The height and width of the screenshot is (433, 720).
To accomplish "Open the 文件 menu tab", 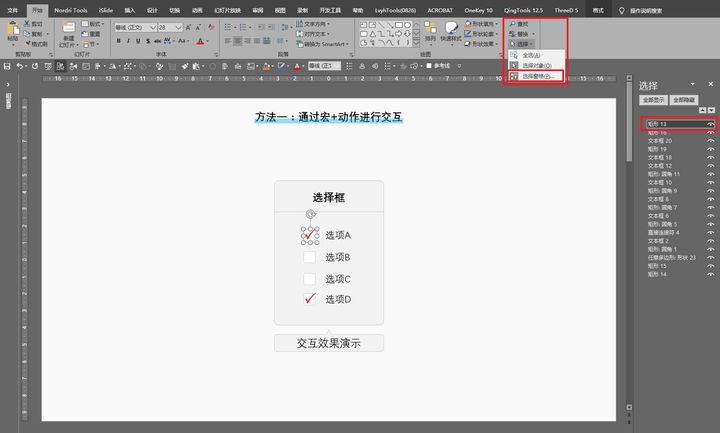I will click(x=12, y=10).
